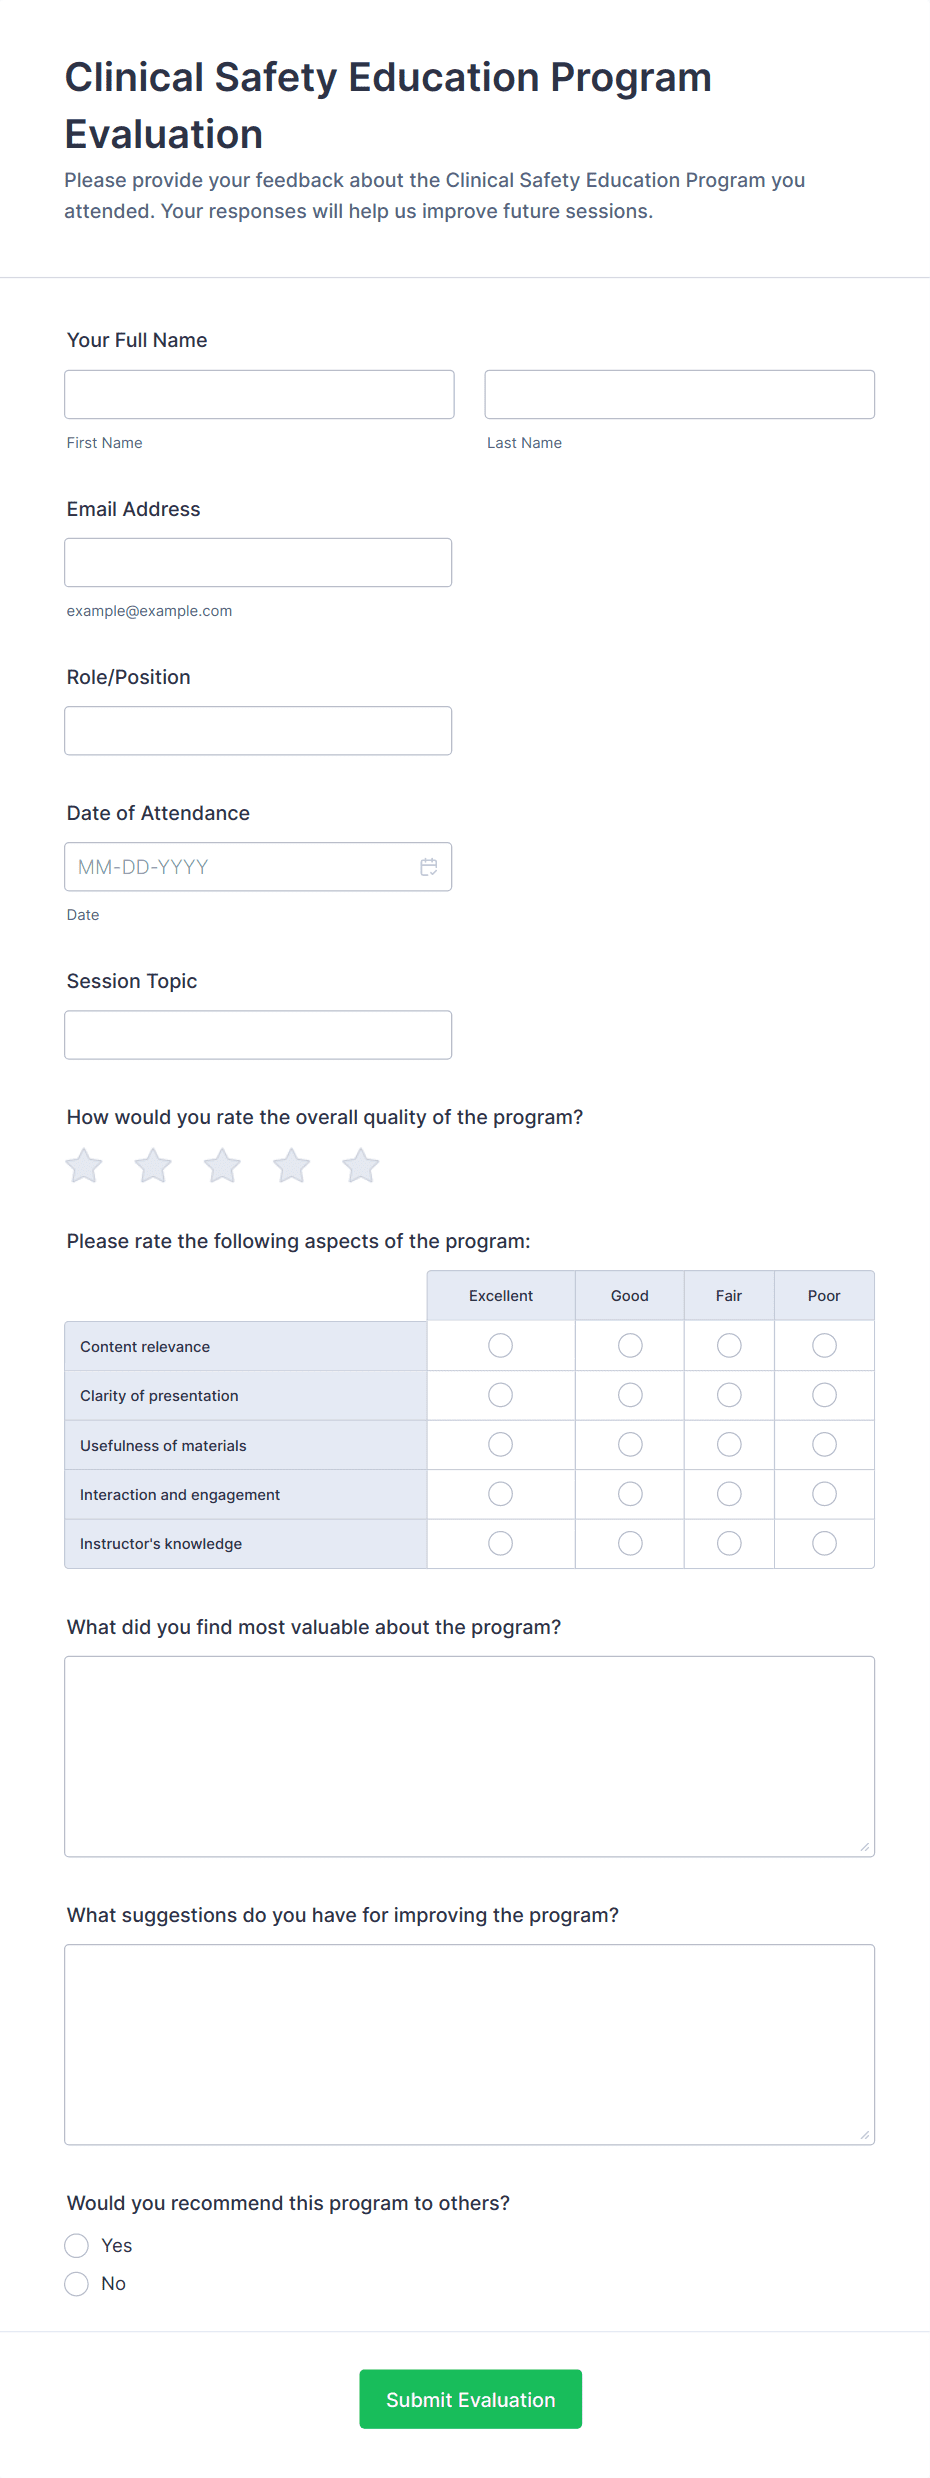Choose the fourth rating star
Image resolution: width=930 pixels, height=2478 pixels.
point(292,1166)
